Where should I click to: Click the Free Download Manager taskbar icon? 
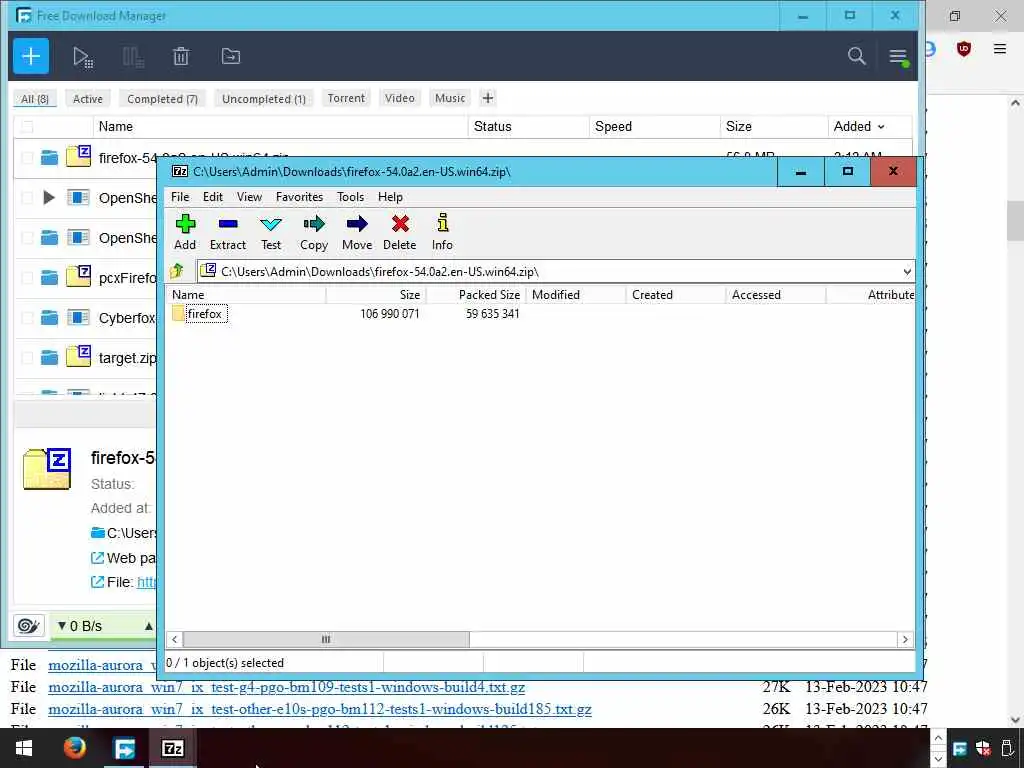pos(124,748)
